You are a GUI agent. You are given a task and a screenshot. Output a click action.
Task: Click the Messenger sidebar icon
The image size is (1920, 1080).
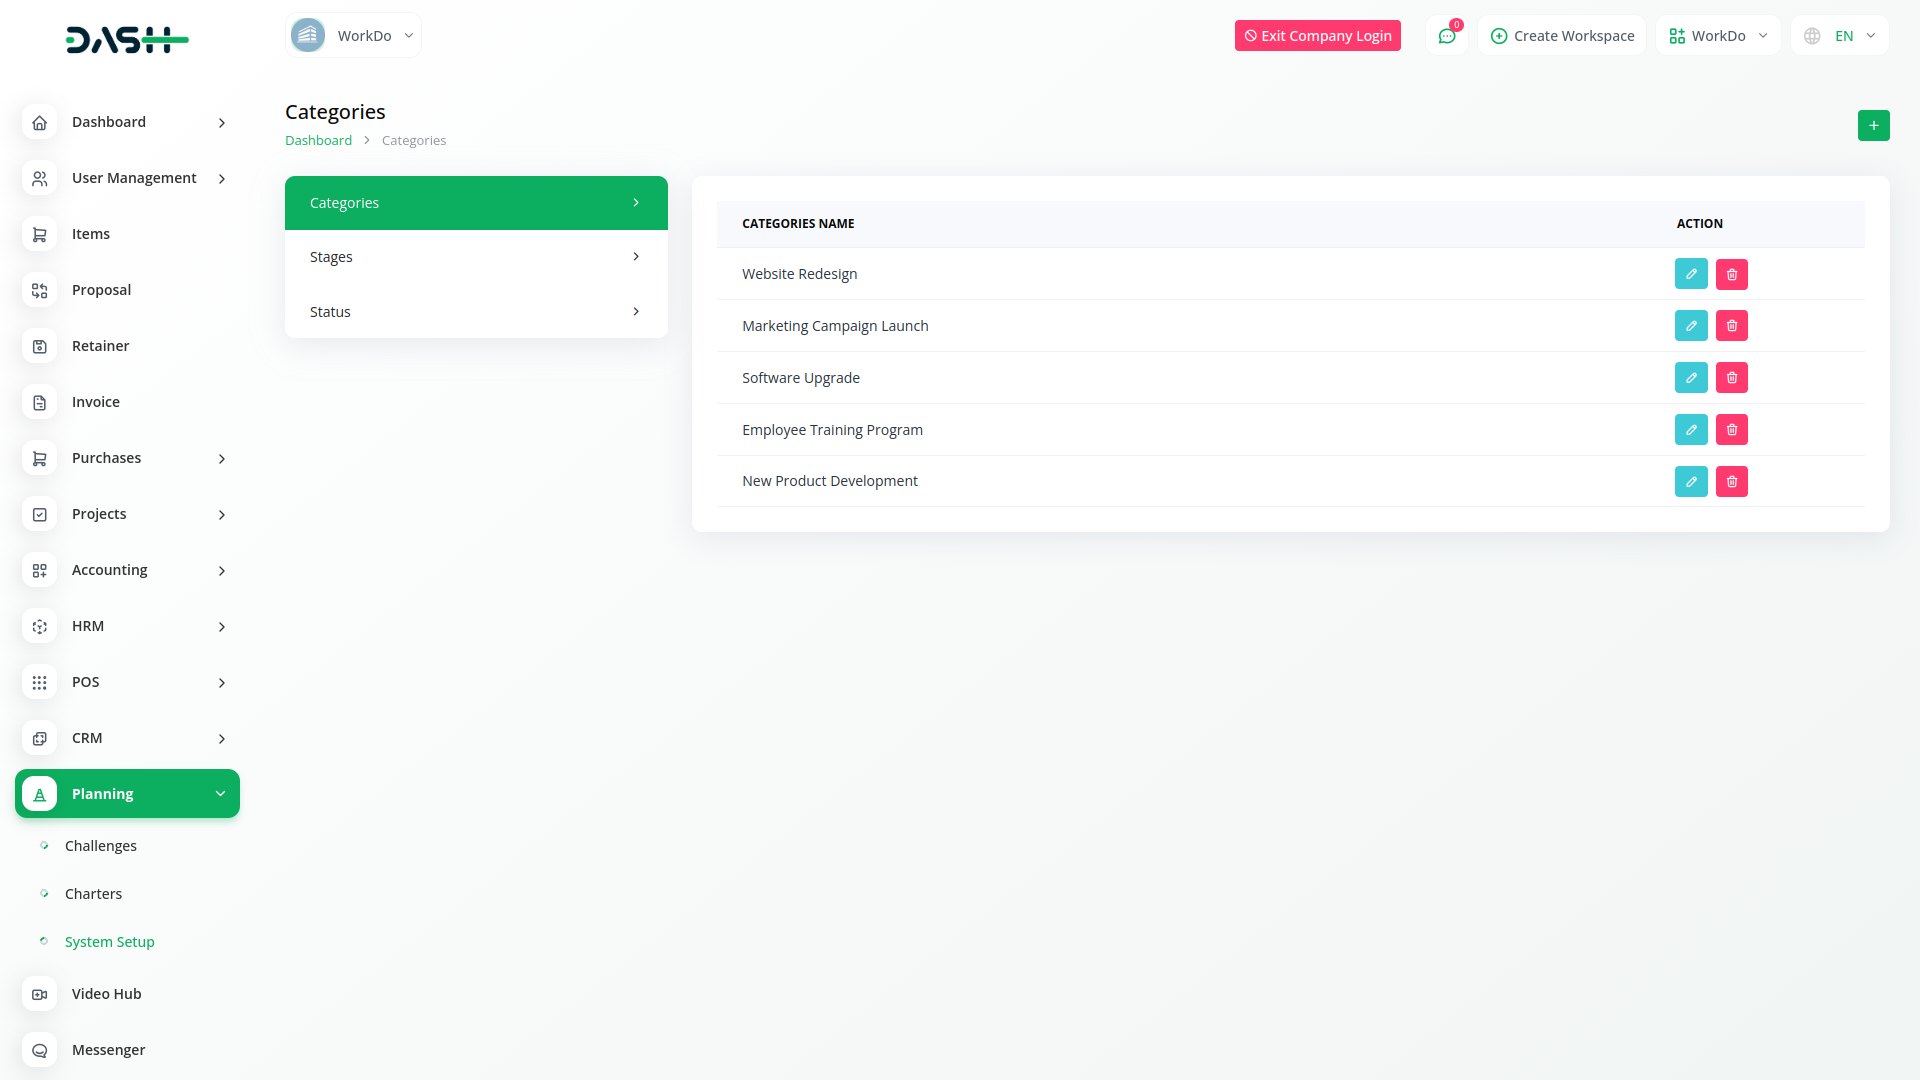point(40,1050)
